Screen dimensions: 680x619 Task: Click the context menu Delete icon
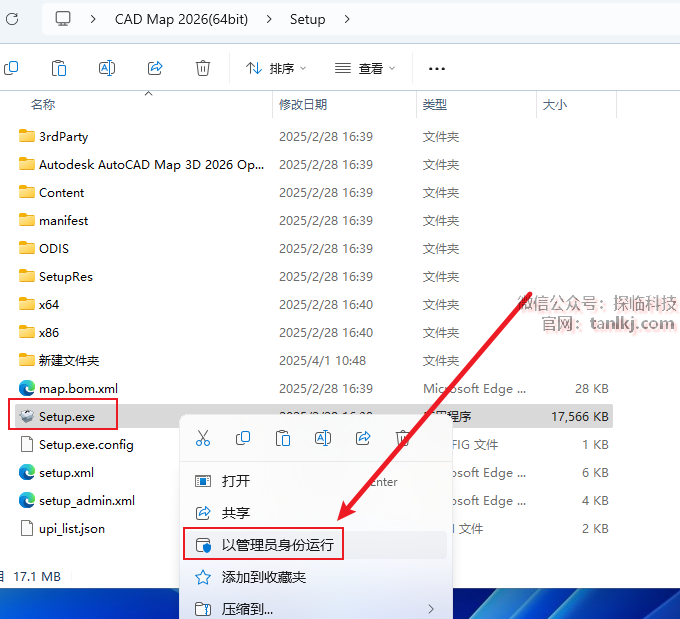402,438
